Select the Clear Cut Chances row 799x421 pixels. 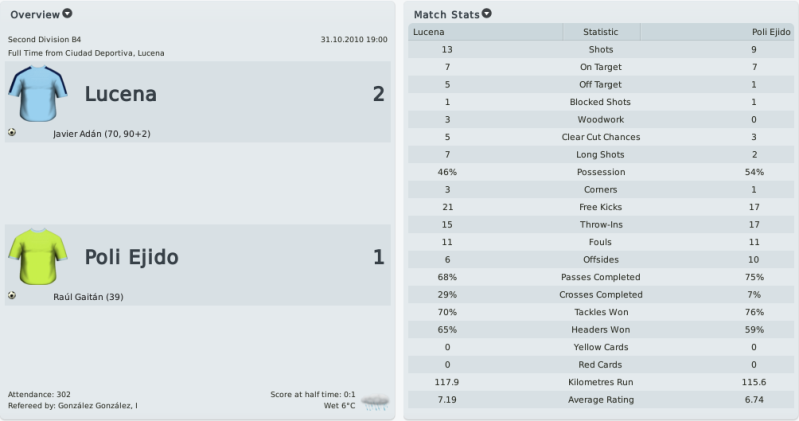coord(601,137)
